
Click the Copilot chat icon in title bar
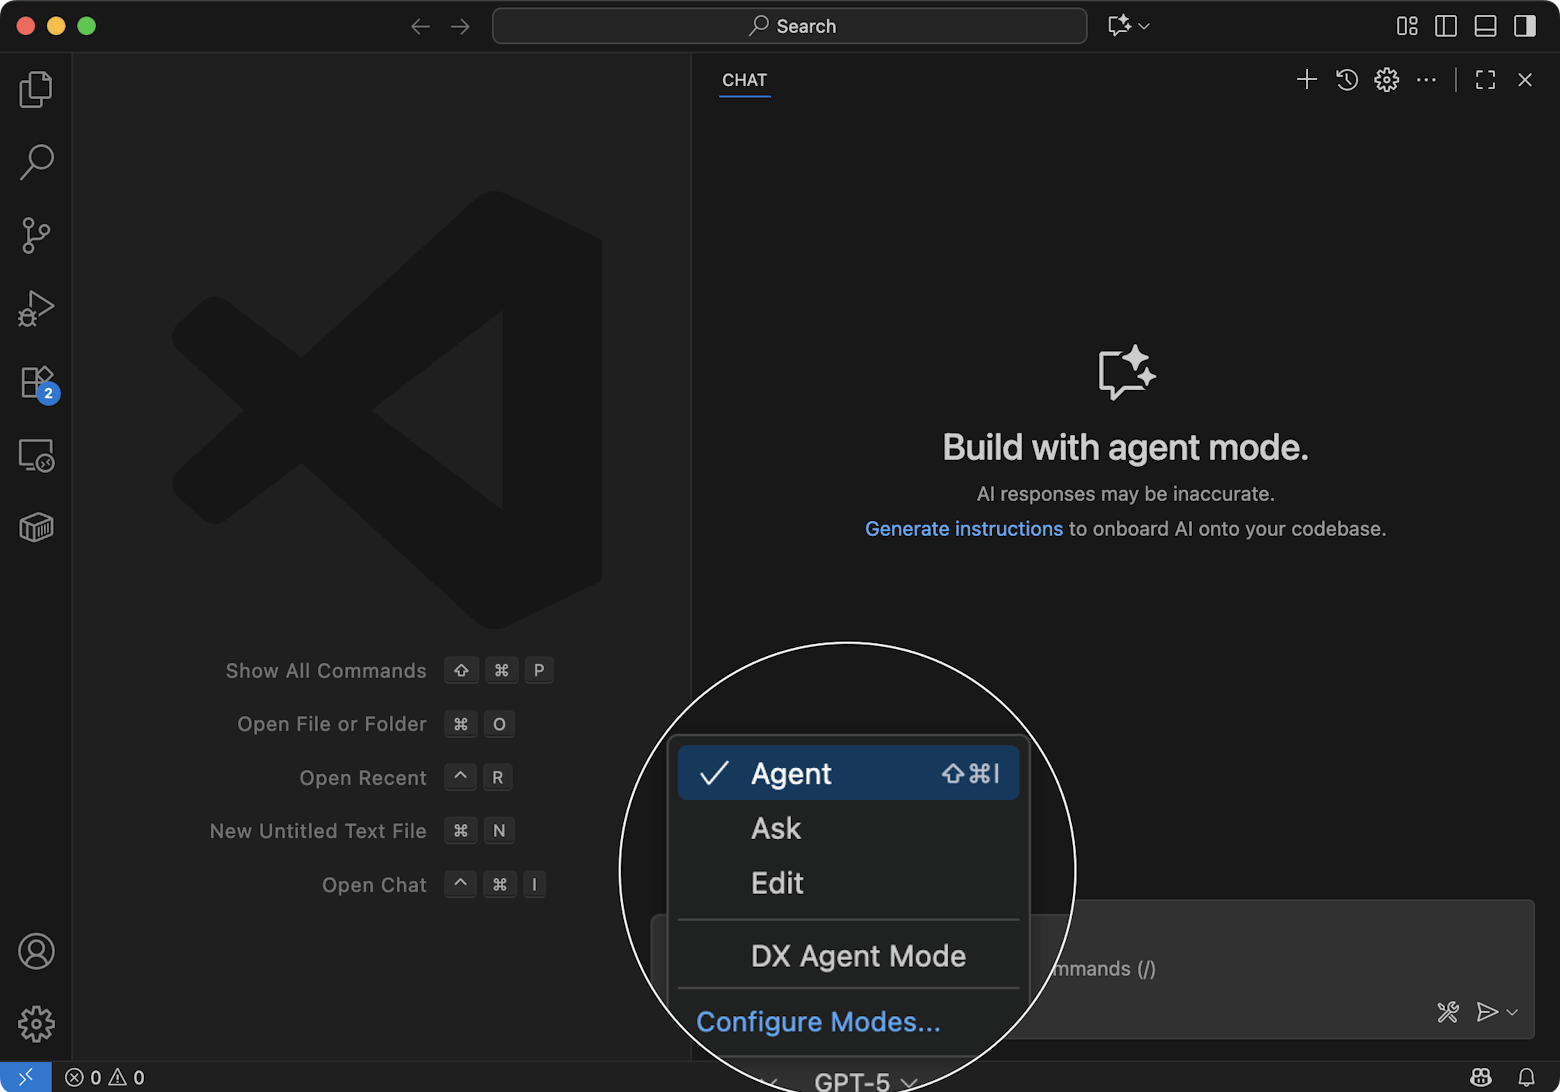pos(1120,25)
